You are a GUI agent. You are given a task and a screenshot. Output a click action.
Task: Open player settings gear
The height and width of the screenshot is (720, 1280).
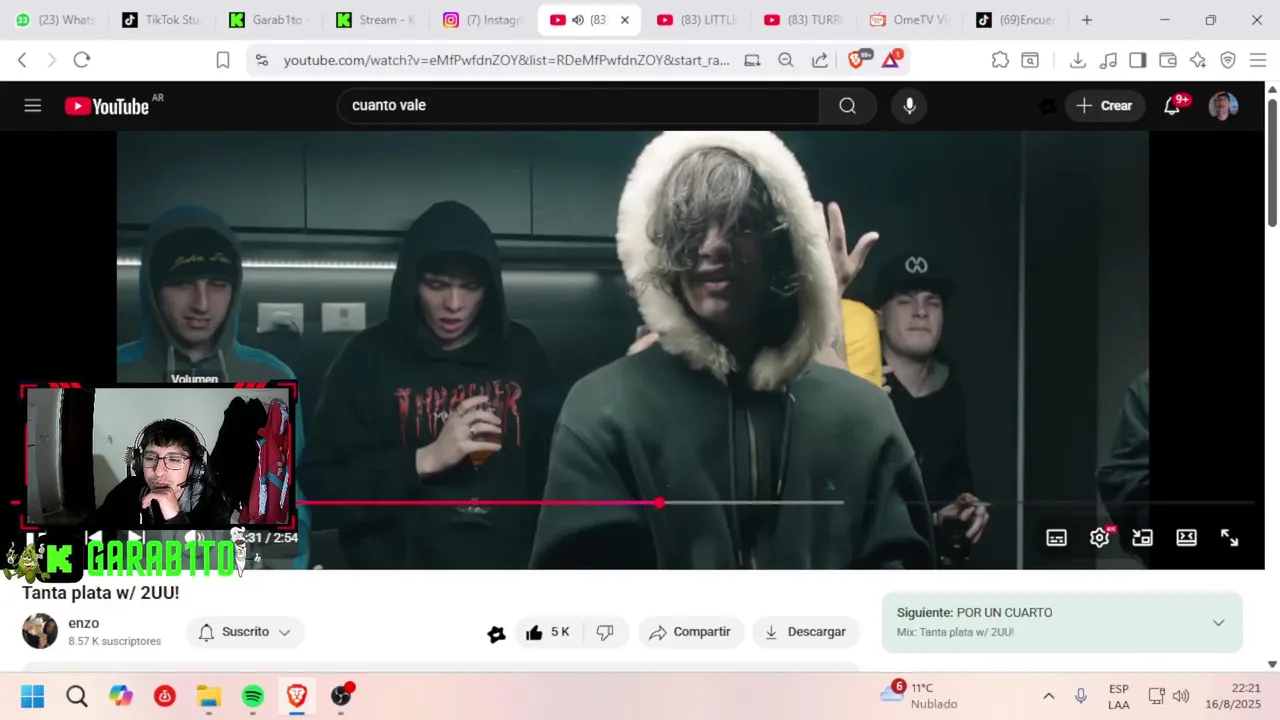pos(1099,537)
